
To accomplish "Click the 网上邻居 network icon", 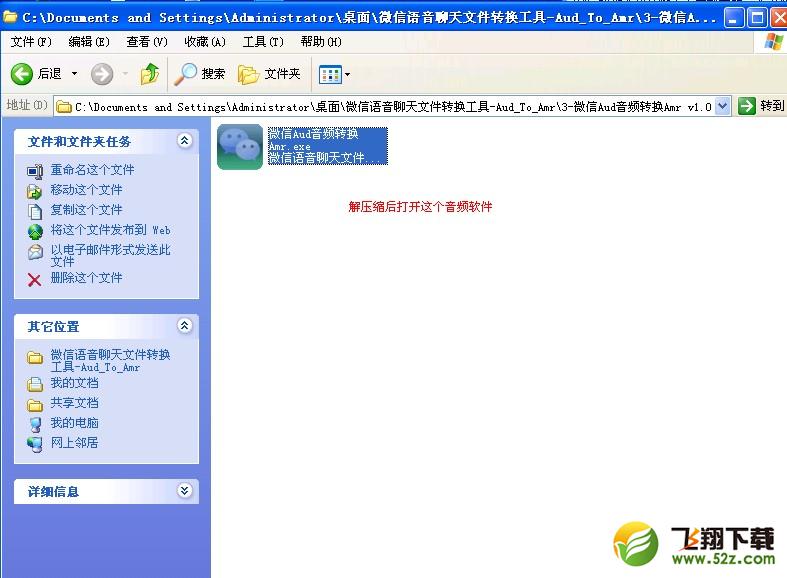I will [x=35, y=445].
